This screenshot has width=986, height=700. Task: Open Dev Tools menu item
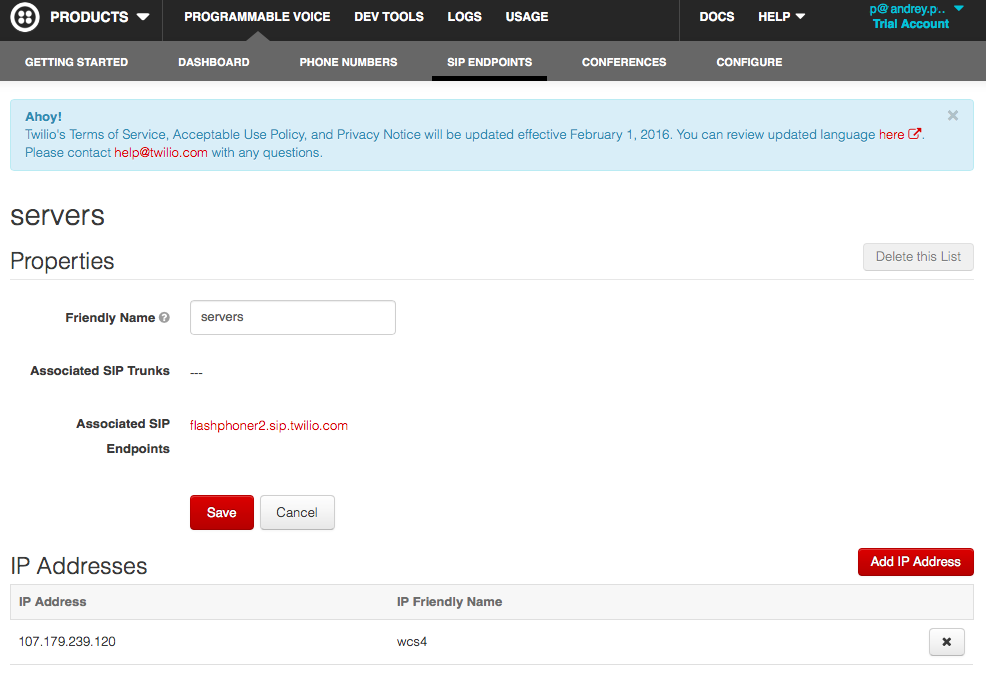tap(389, 17)
